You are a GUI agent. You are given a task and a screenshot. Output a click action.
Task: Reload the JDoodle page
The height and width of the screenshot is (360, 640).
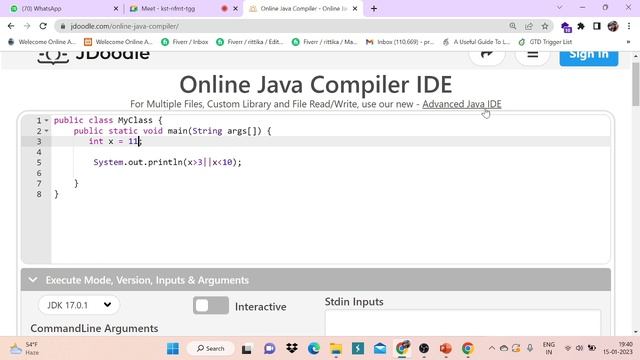point(43,26)
